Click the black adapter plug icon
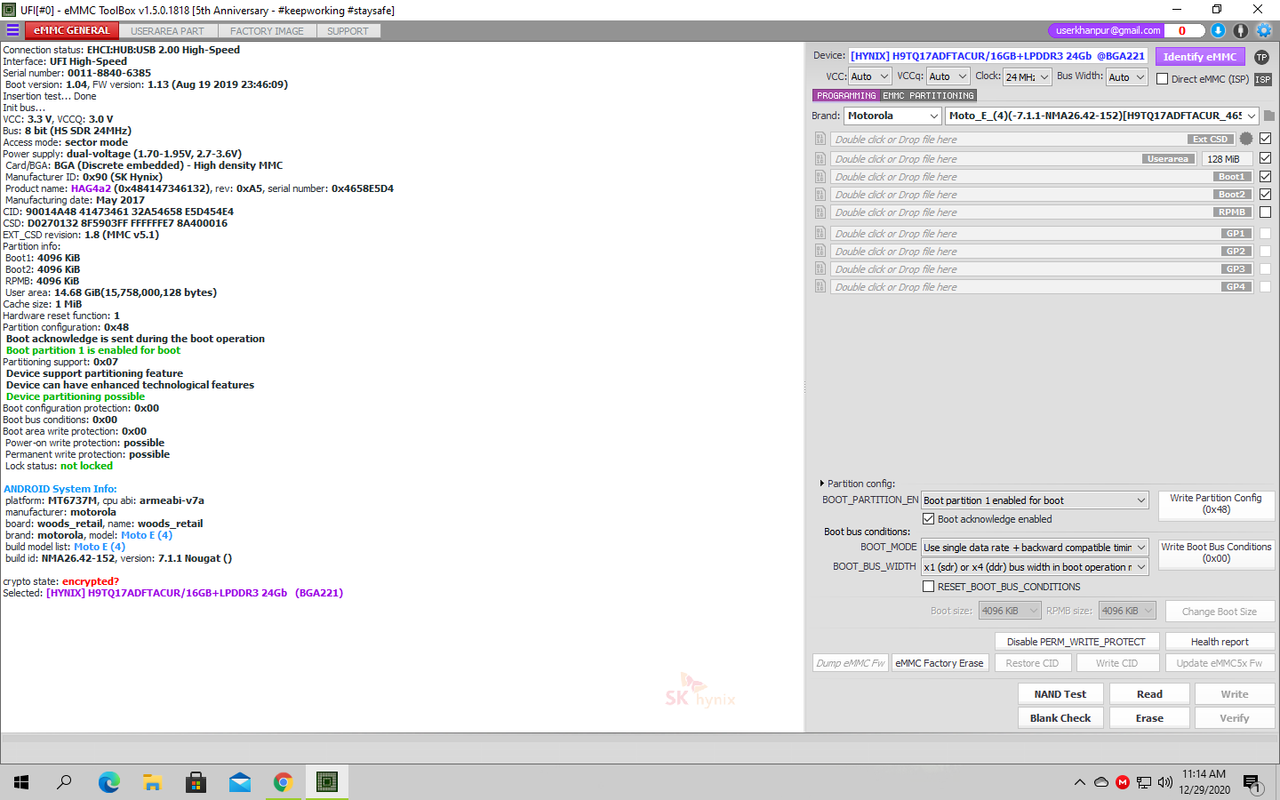The height and width of the screenshot is (800, 1280). pyautogui.click(x=1241, y=31)
